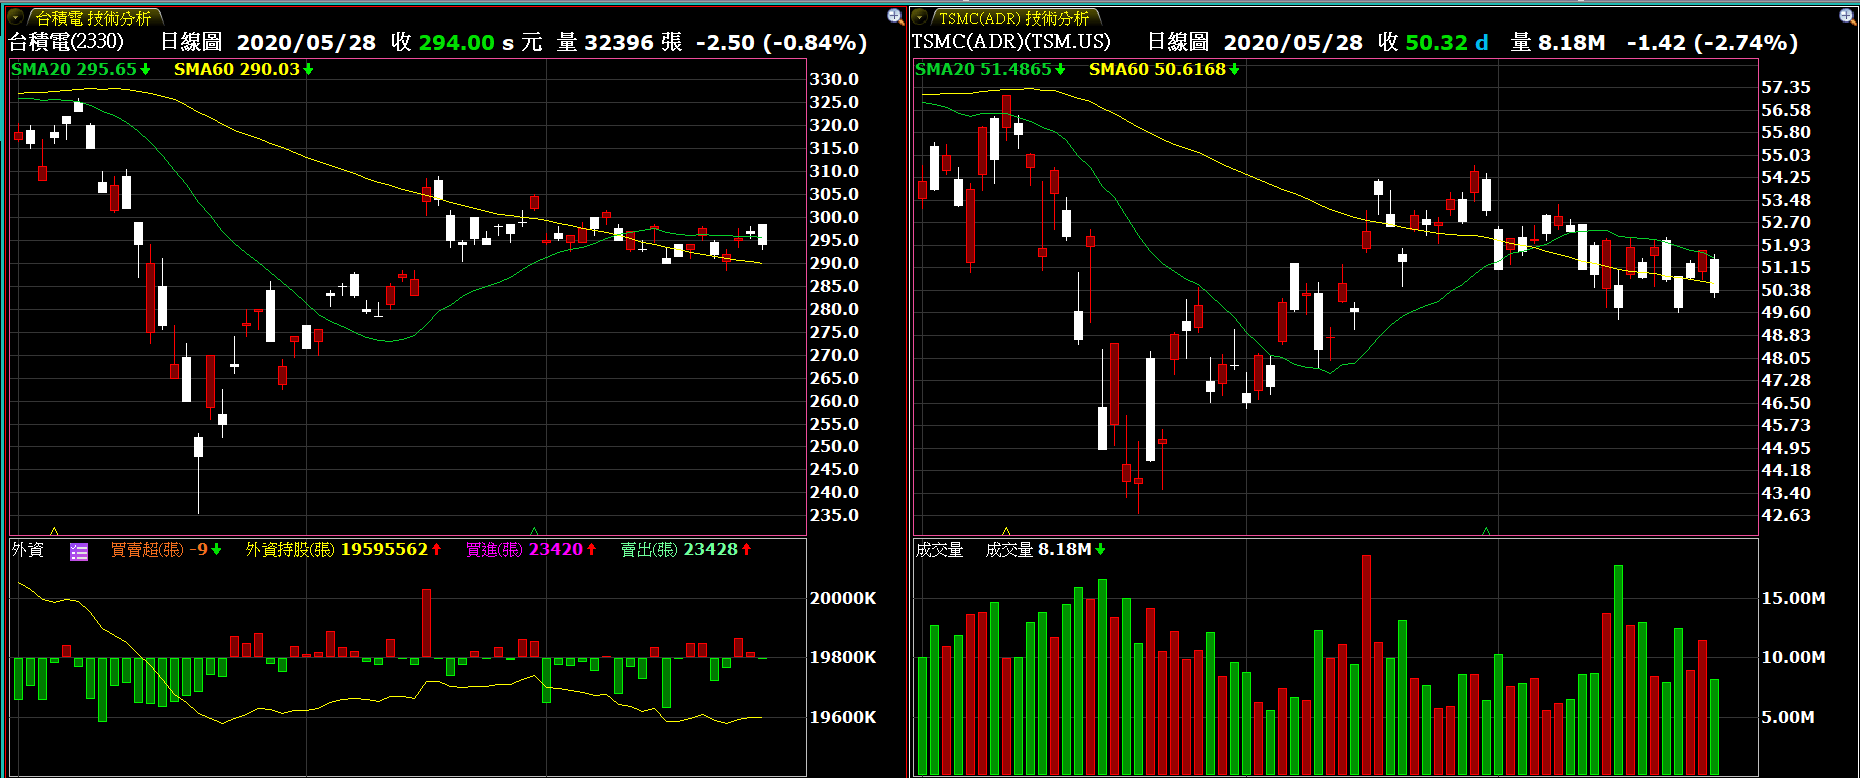Open the dropdown arrow beside TSMC(ADR) 技術分析 tab

[920, 17]
